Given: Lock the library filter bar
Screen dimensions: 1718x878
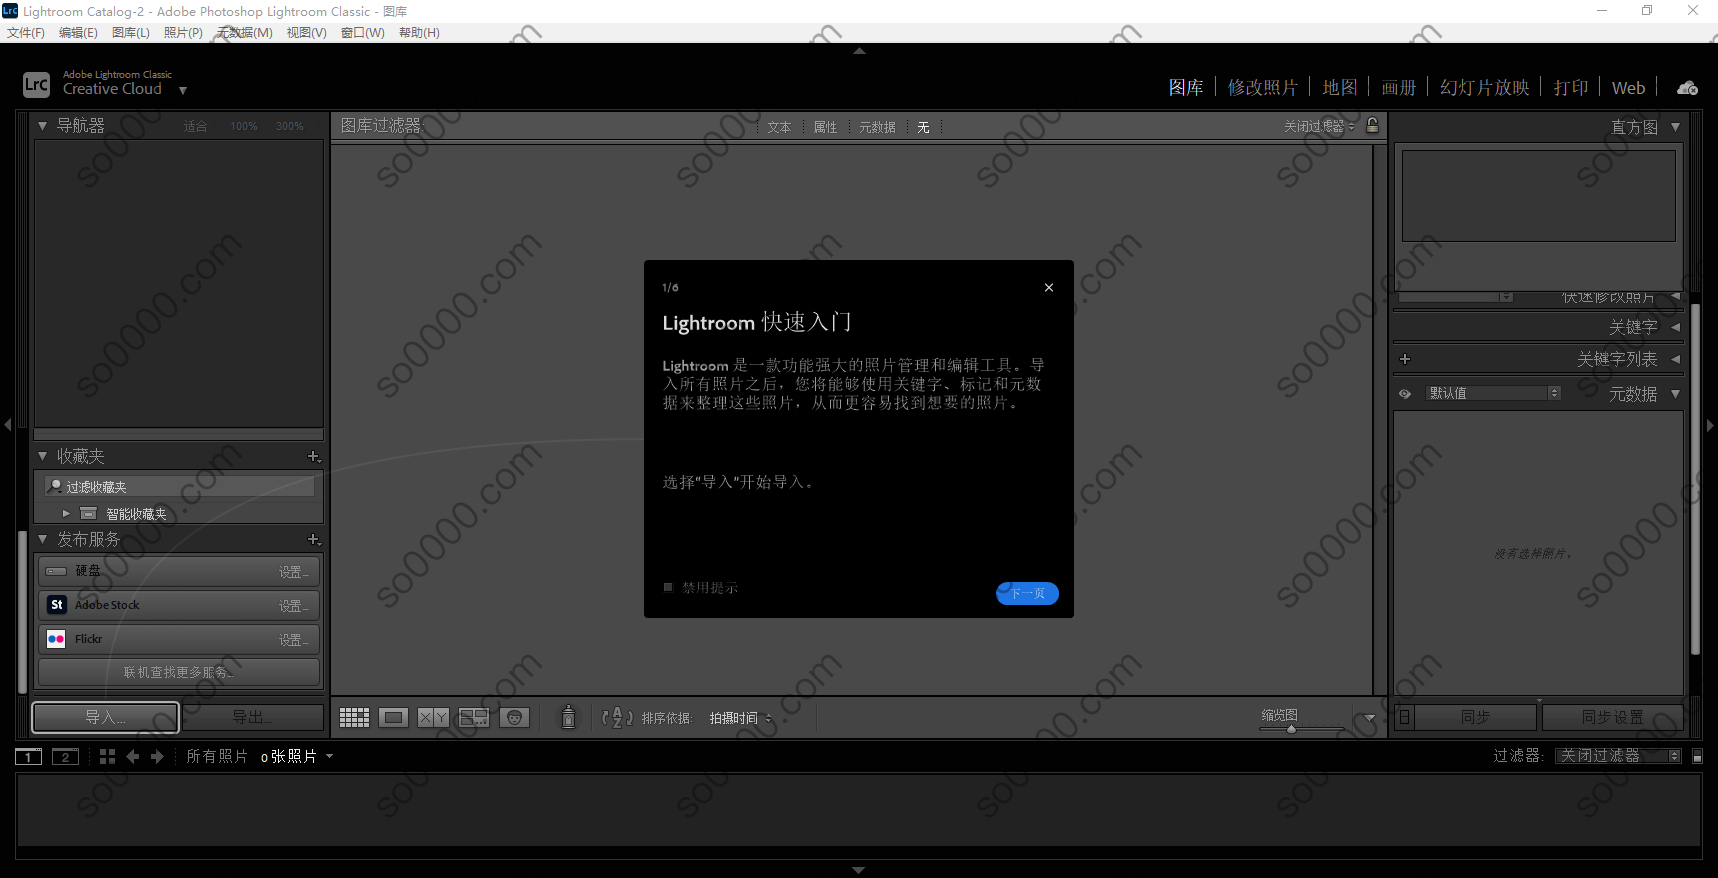Looking at the screenshot, I should [1373, 126].
